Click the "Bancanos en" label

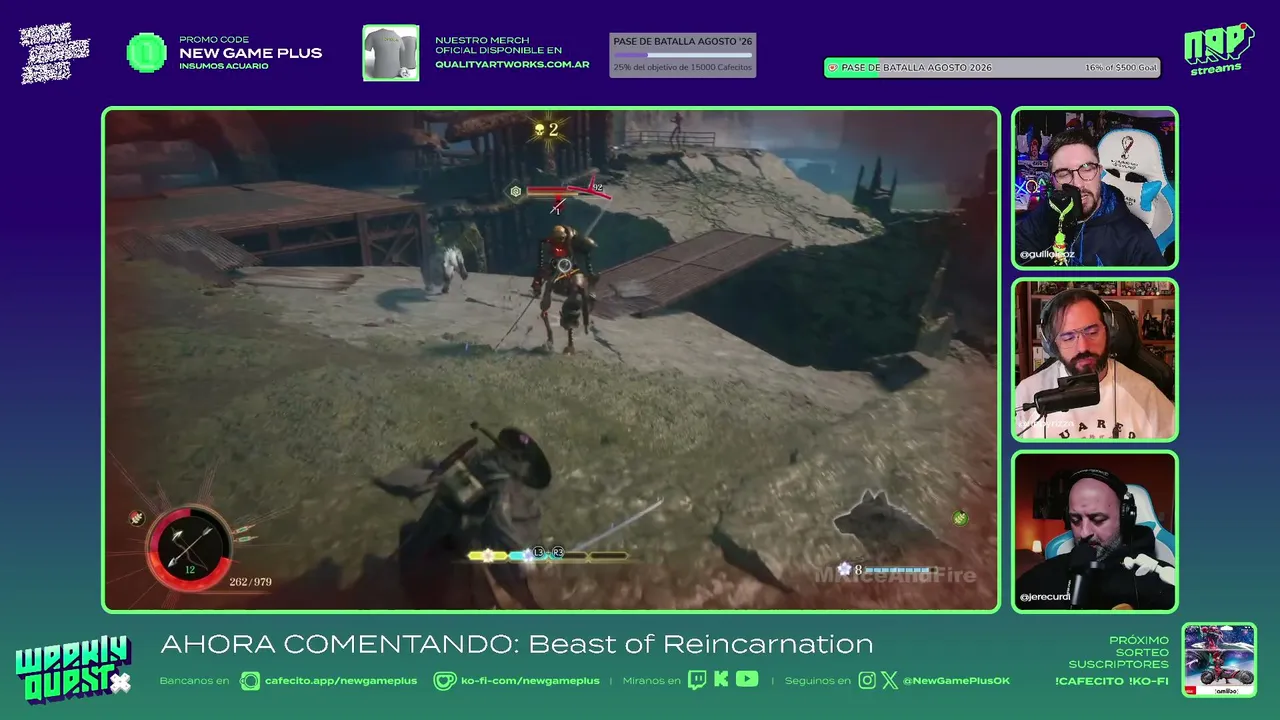coord(194,681)
